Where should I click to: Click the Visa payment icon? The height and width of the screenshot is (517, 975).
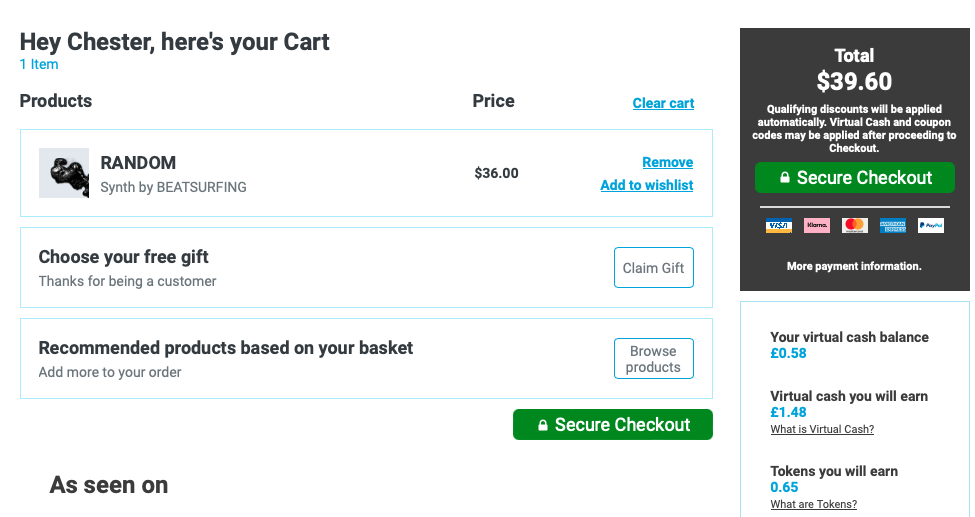click(779, 225)
